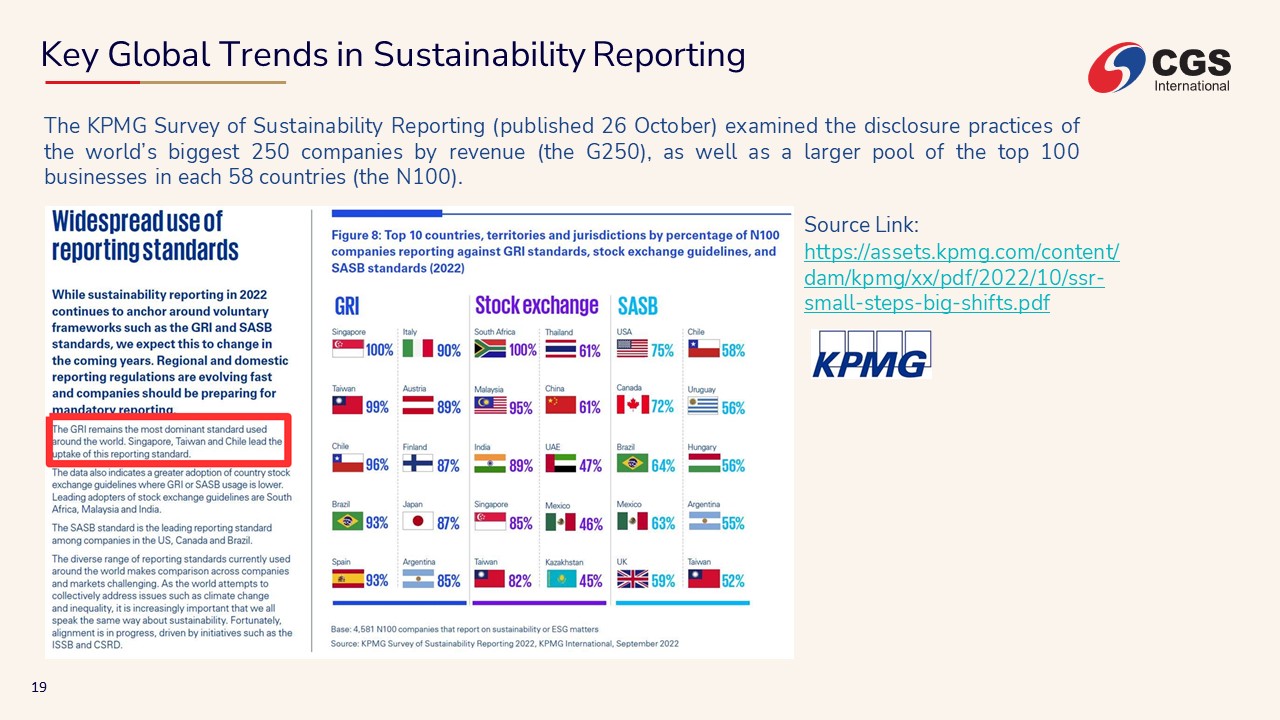Select the Spain flag icon
The image size is (1280, 720).
347,579
